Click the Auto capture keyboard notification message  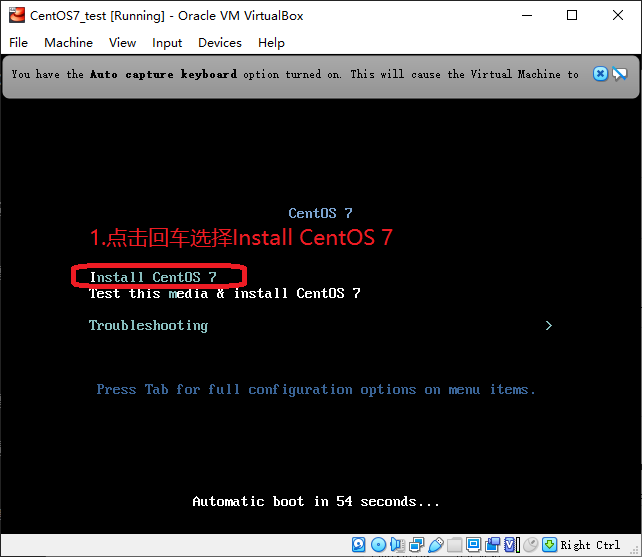[x=295, y=74]
